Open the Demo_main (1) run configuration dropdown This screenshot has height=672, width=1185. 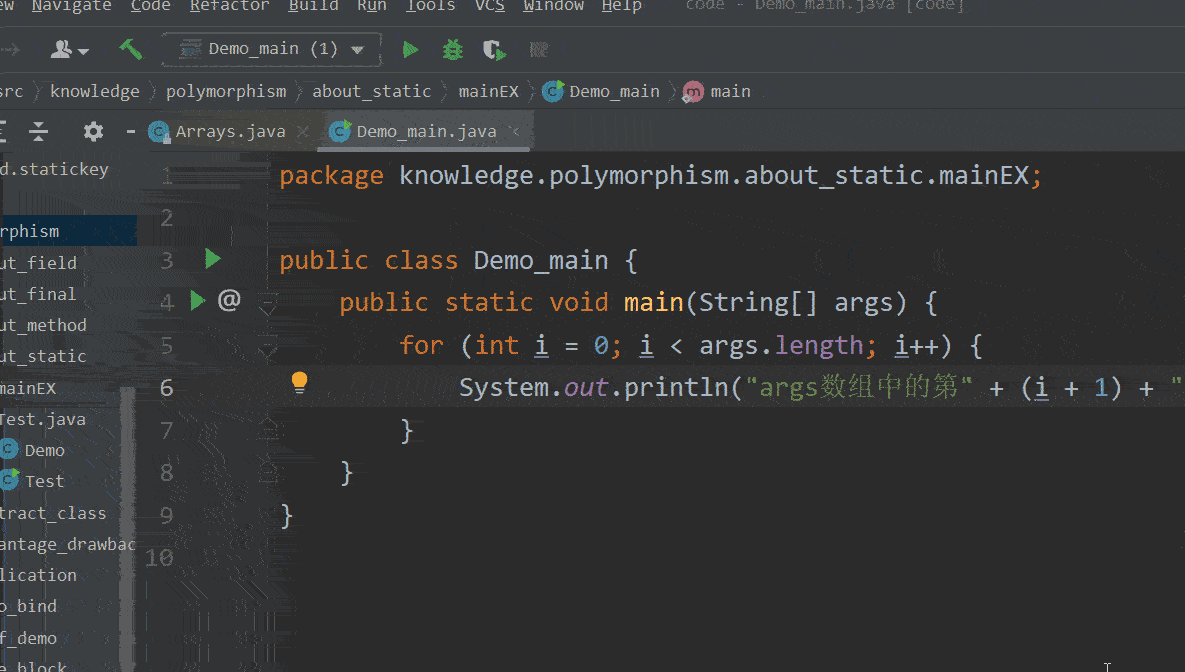pyautogui.click(x=271, y=49)
